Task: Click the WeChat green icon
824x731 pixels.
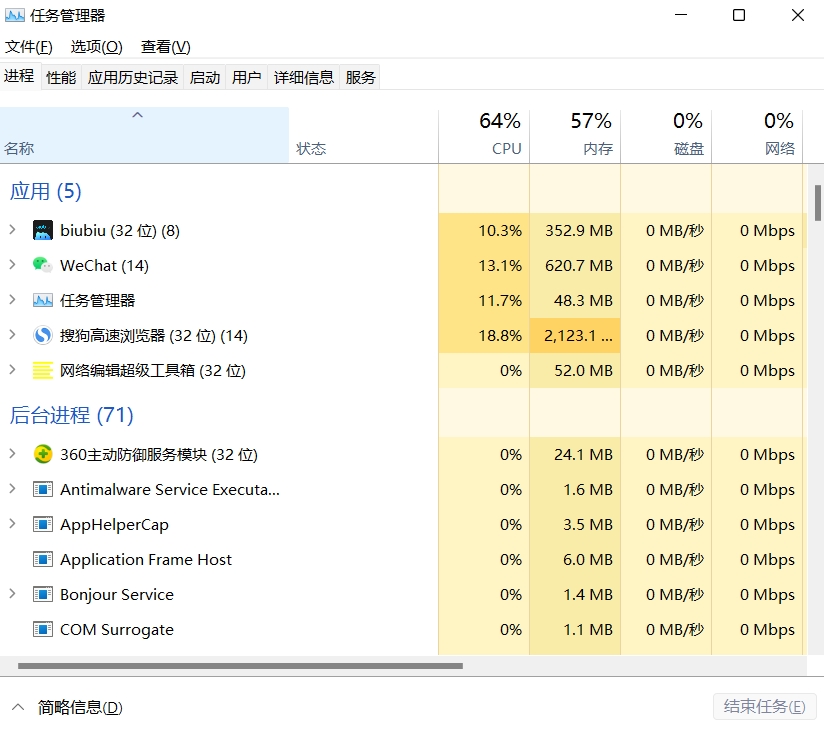Action: tap(42, 266)
